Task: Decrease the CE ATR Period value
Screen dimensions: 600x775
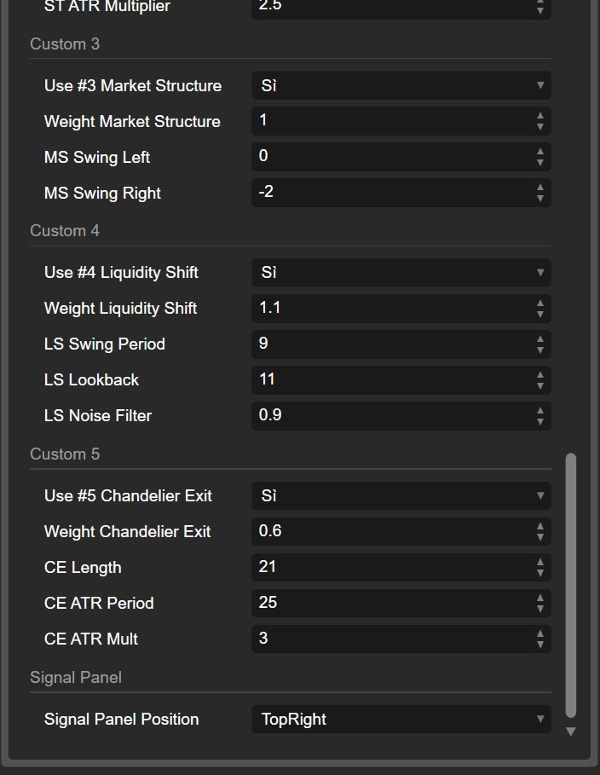Action: [x=540, y=609]
